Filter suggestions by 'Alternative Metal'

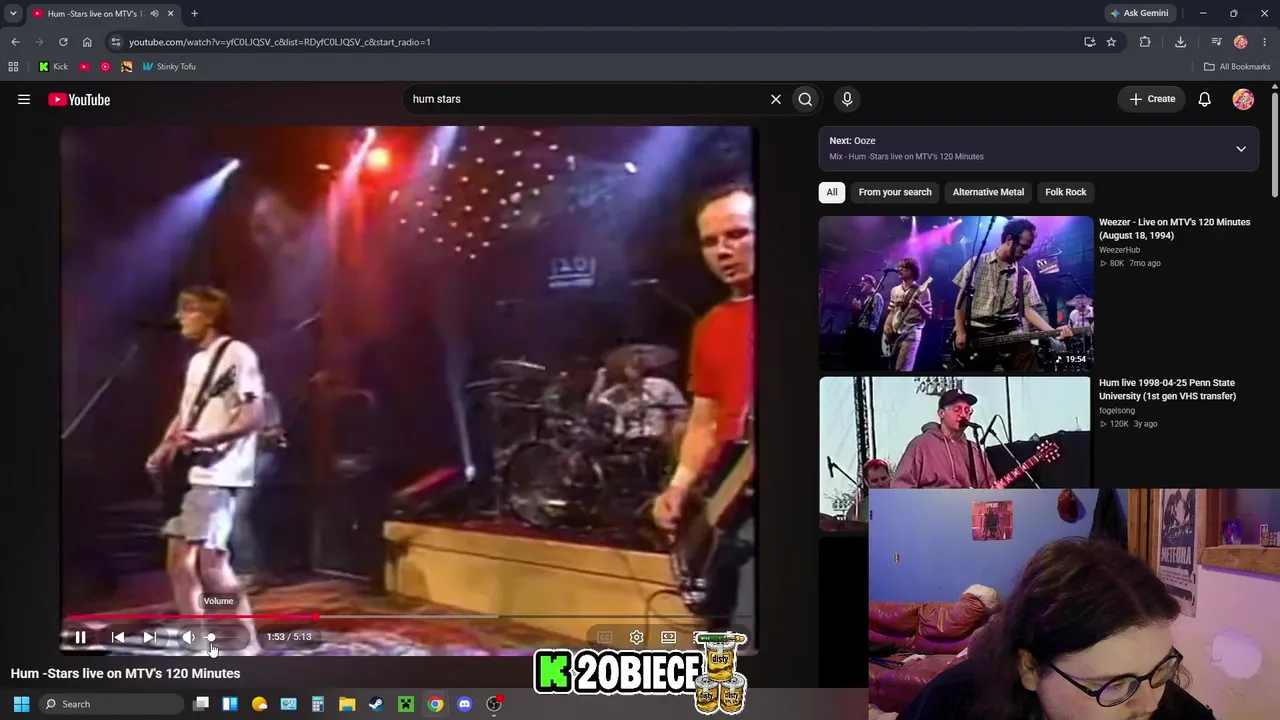coord(988,192)
